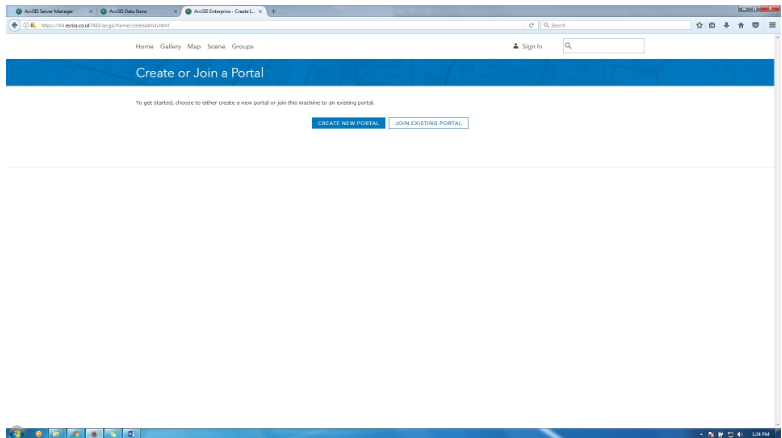Go to browser home page icon
Image resolution: width=782 pixels, height=438 pixels.
pyautogui.click(x=741, y=25)
